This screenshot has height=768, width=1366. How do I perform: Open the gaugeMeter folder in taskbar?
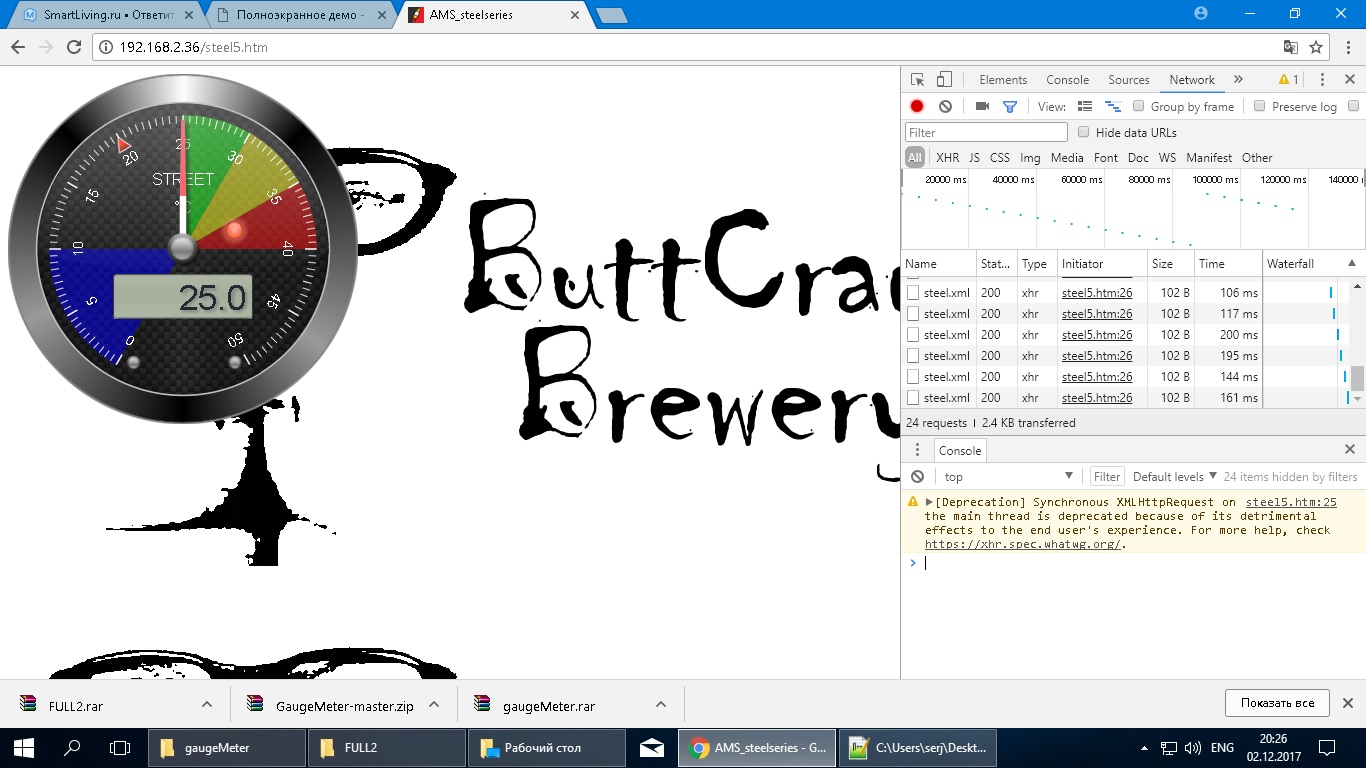227,747
